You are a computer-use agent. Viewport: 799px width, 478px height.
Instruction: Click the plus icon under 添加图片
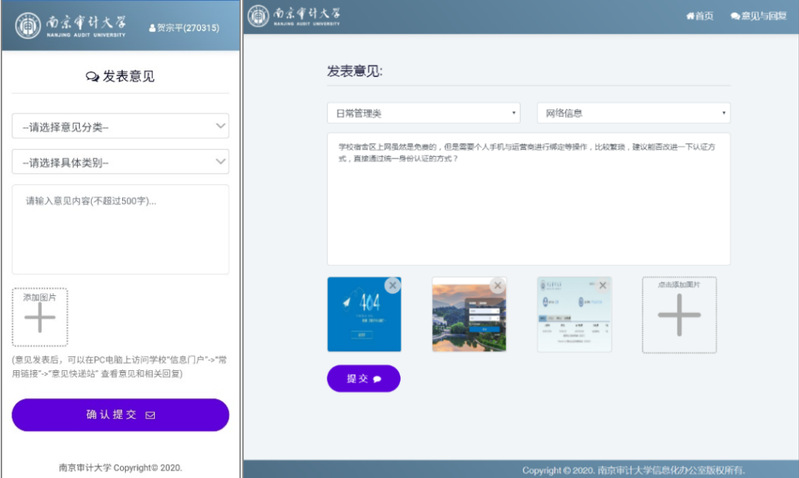pos(40,319)
